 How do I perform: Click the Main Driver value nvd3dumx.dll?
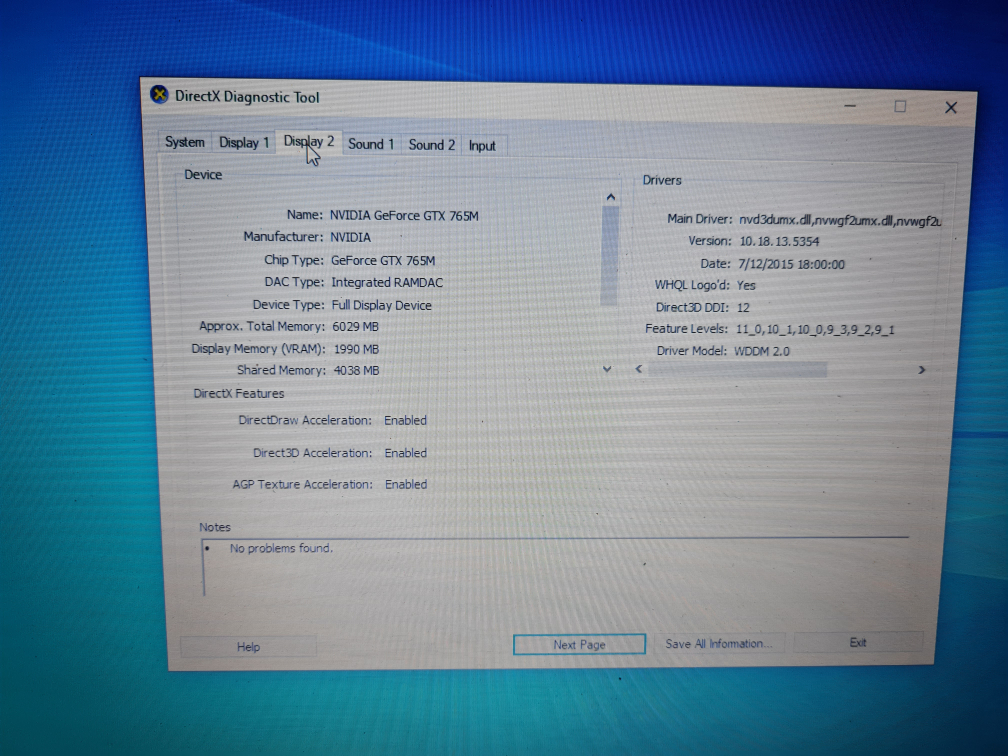pyautogui.click(x=840, y=220)
